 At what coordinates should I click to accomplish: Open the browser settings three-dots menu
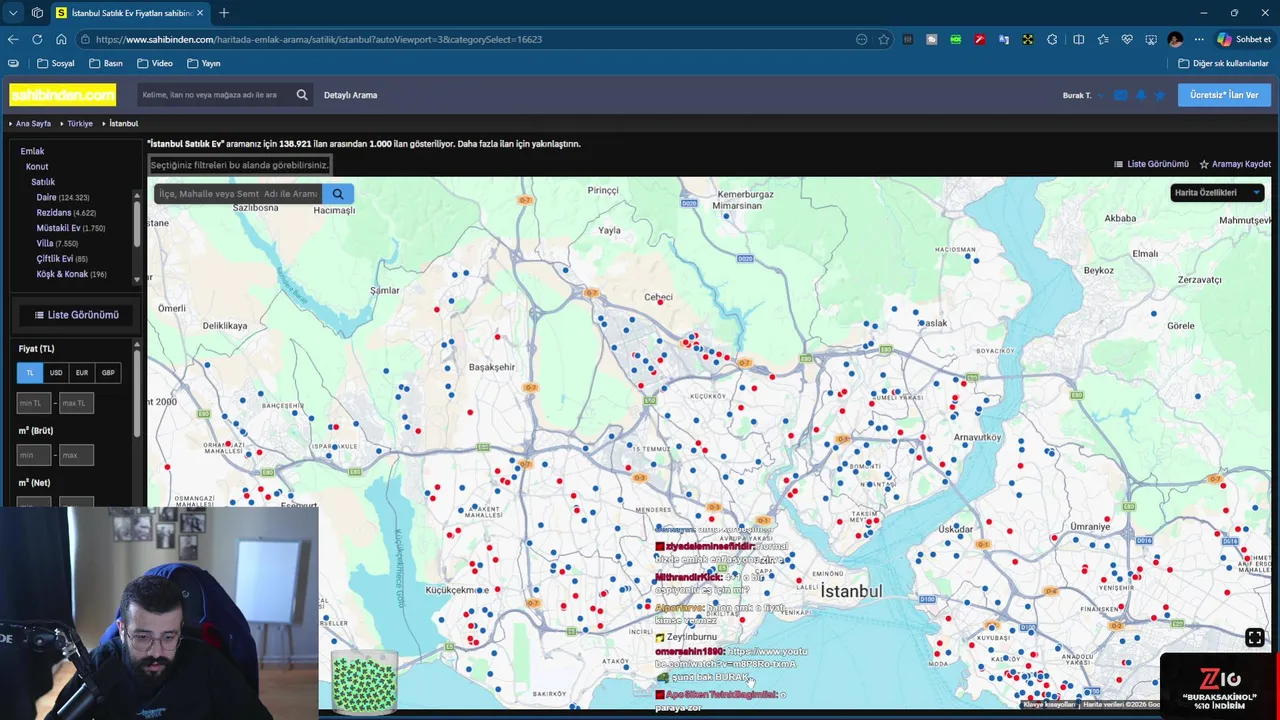pyautogui.click(x=1199, y=39)
